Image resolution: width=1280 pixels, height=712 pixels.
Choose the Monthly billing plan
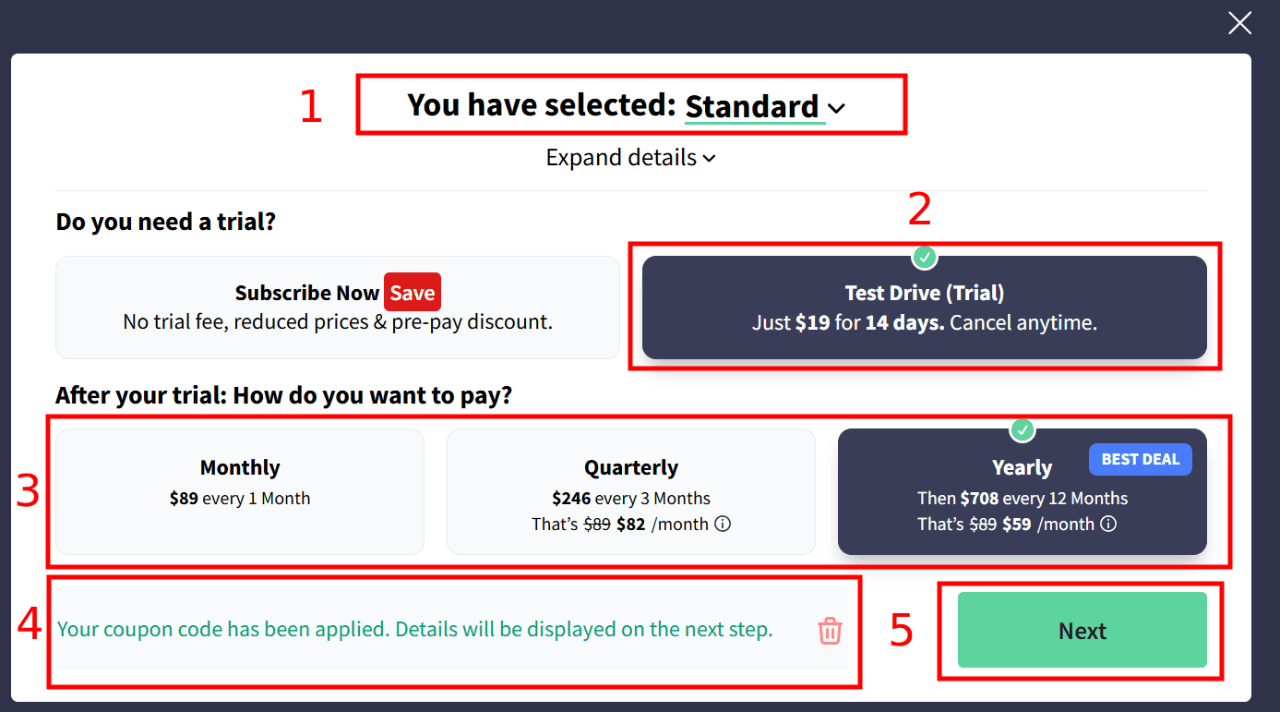point(240,491)
